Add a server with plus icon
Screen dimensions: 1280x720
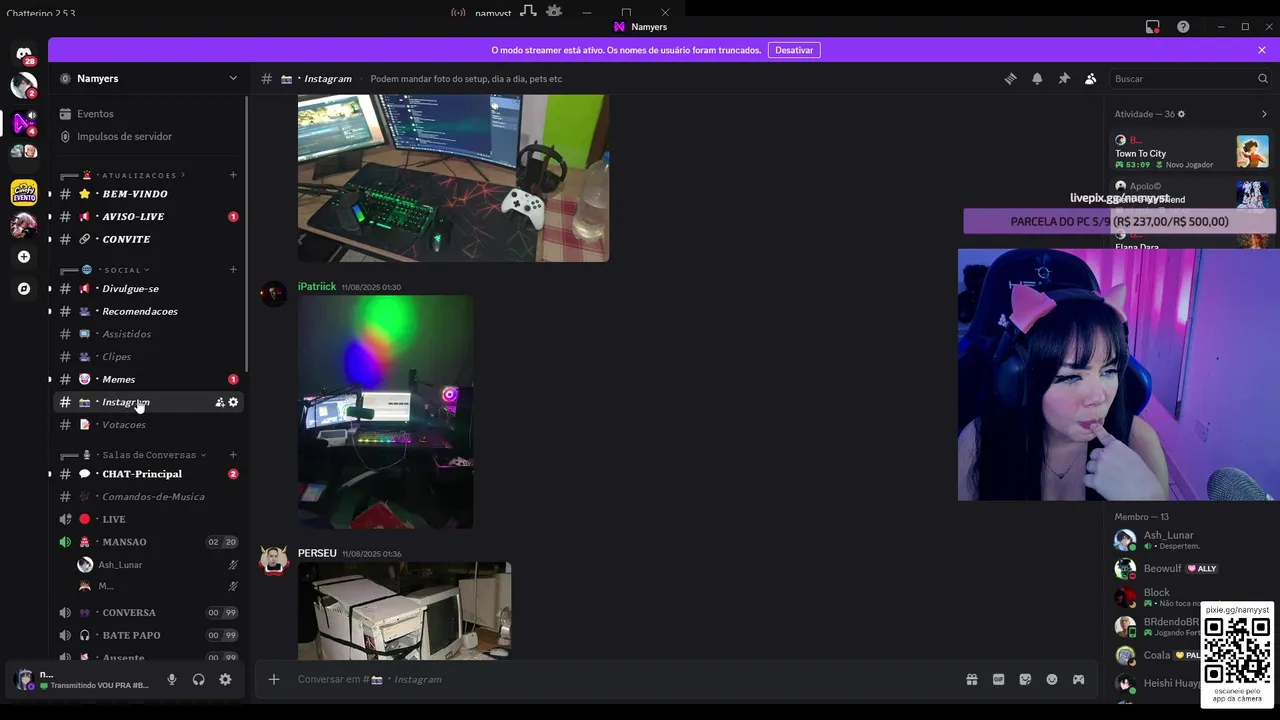(24, 257)
